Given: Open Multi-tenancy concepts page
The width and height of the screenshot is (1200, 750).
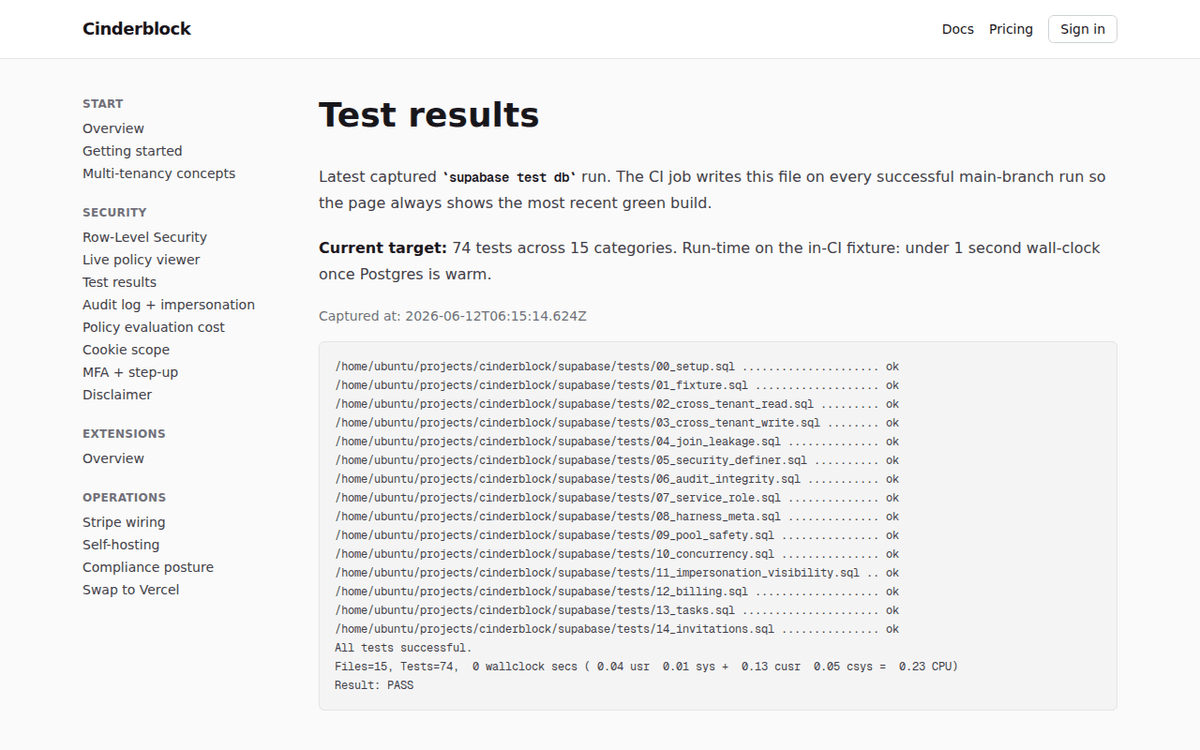Looking at the screenshot, I should point(159,173).
